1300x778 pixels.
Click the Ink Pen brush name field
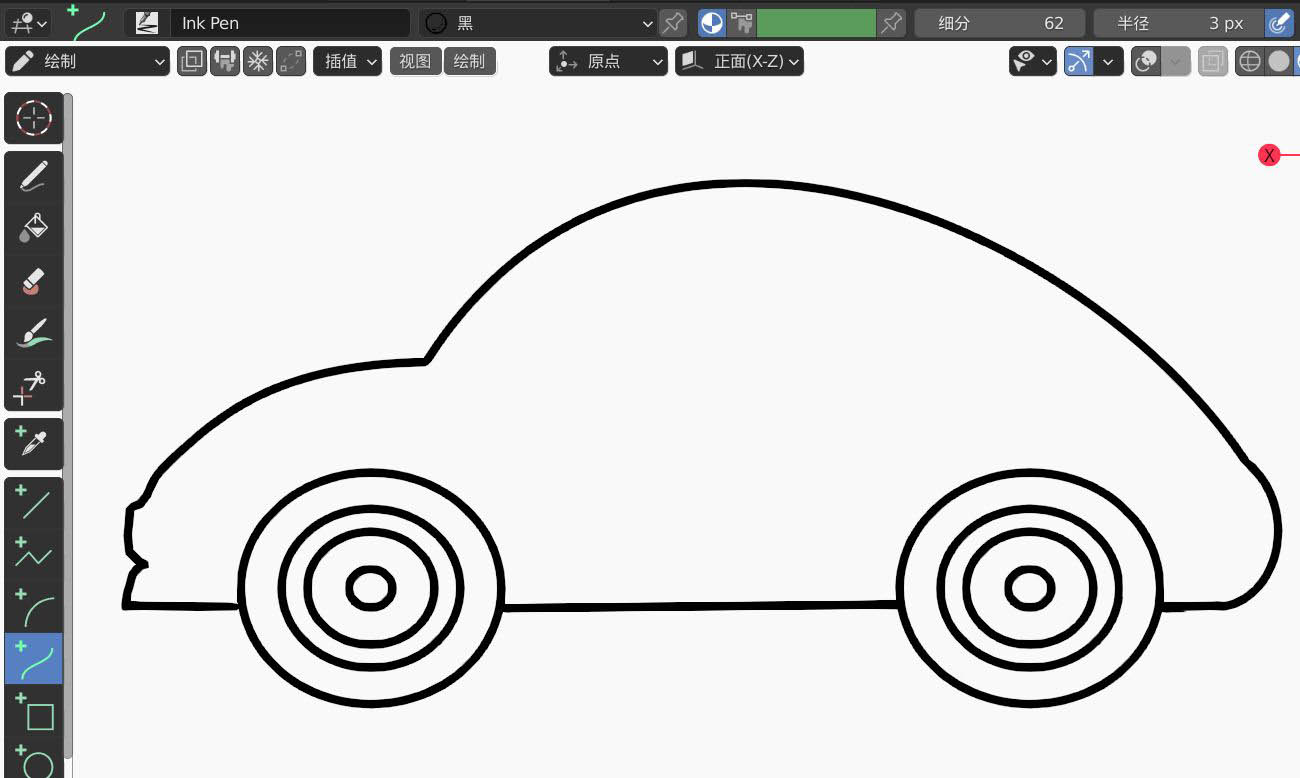288,23
